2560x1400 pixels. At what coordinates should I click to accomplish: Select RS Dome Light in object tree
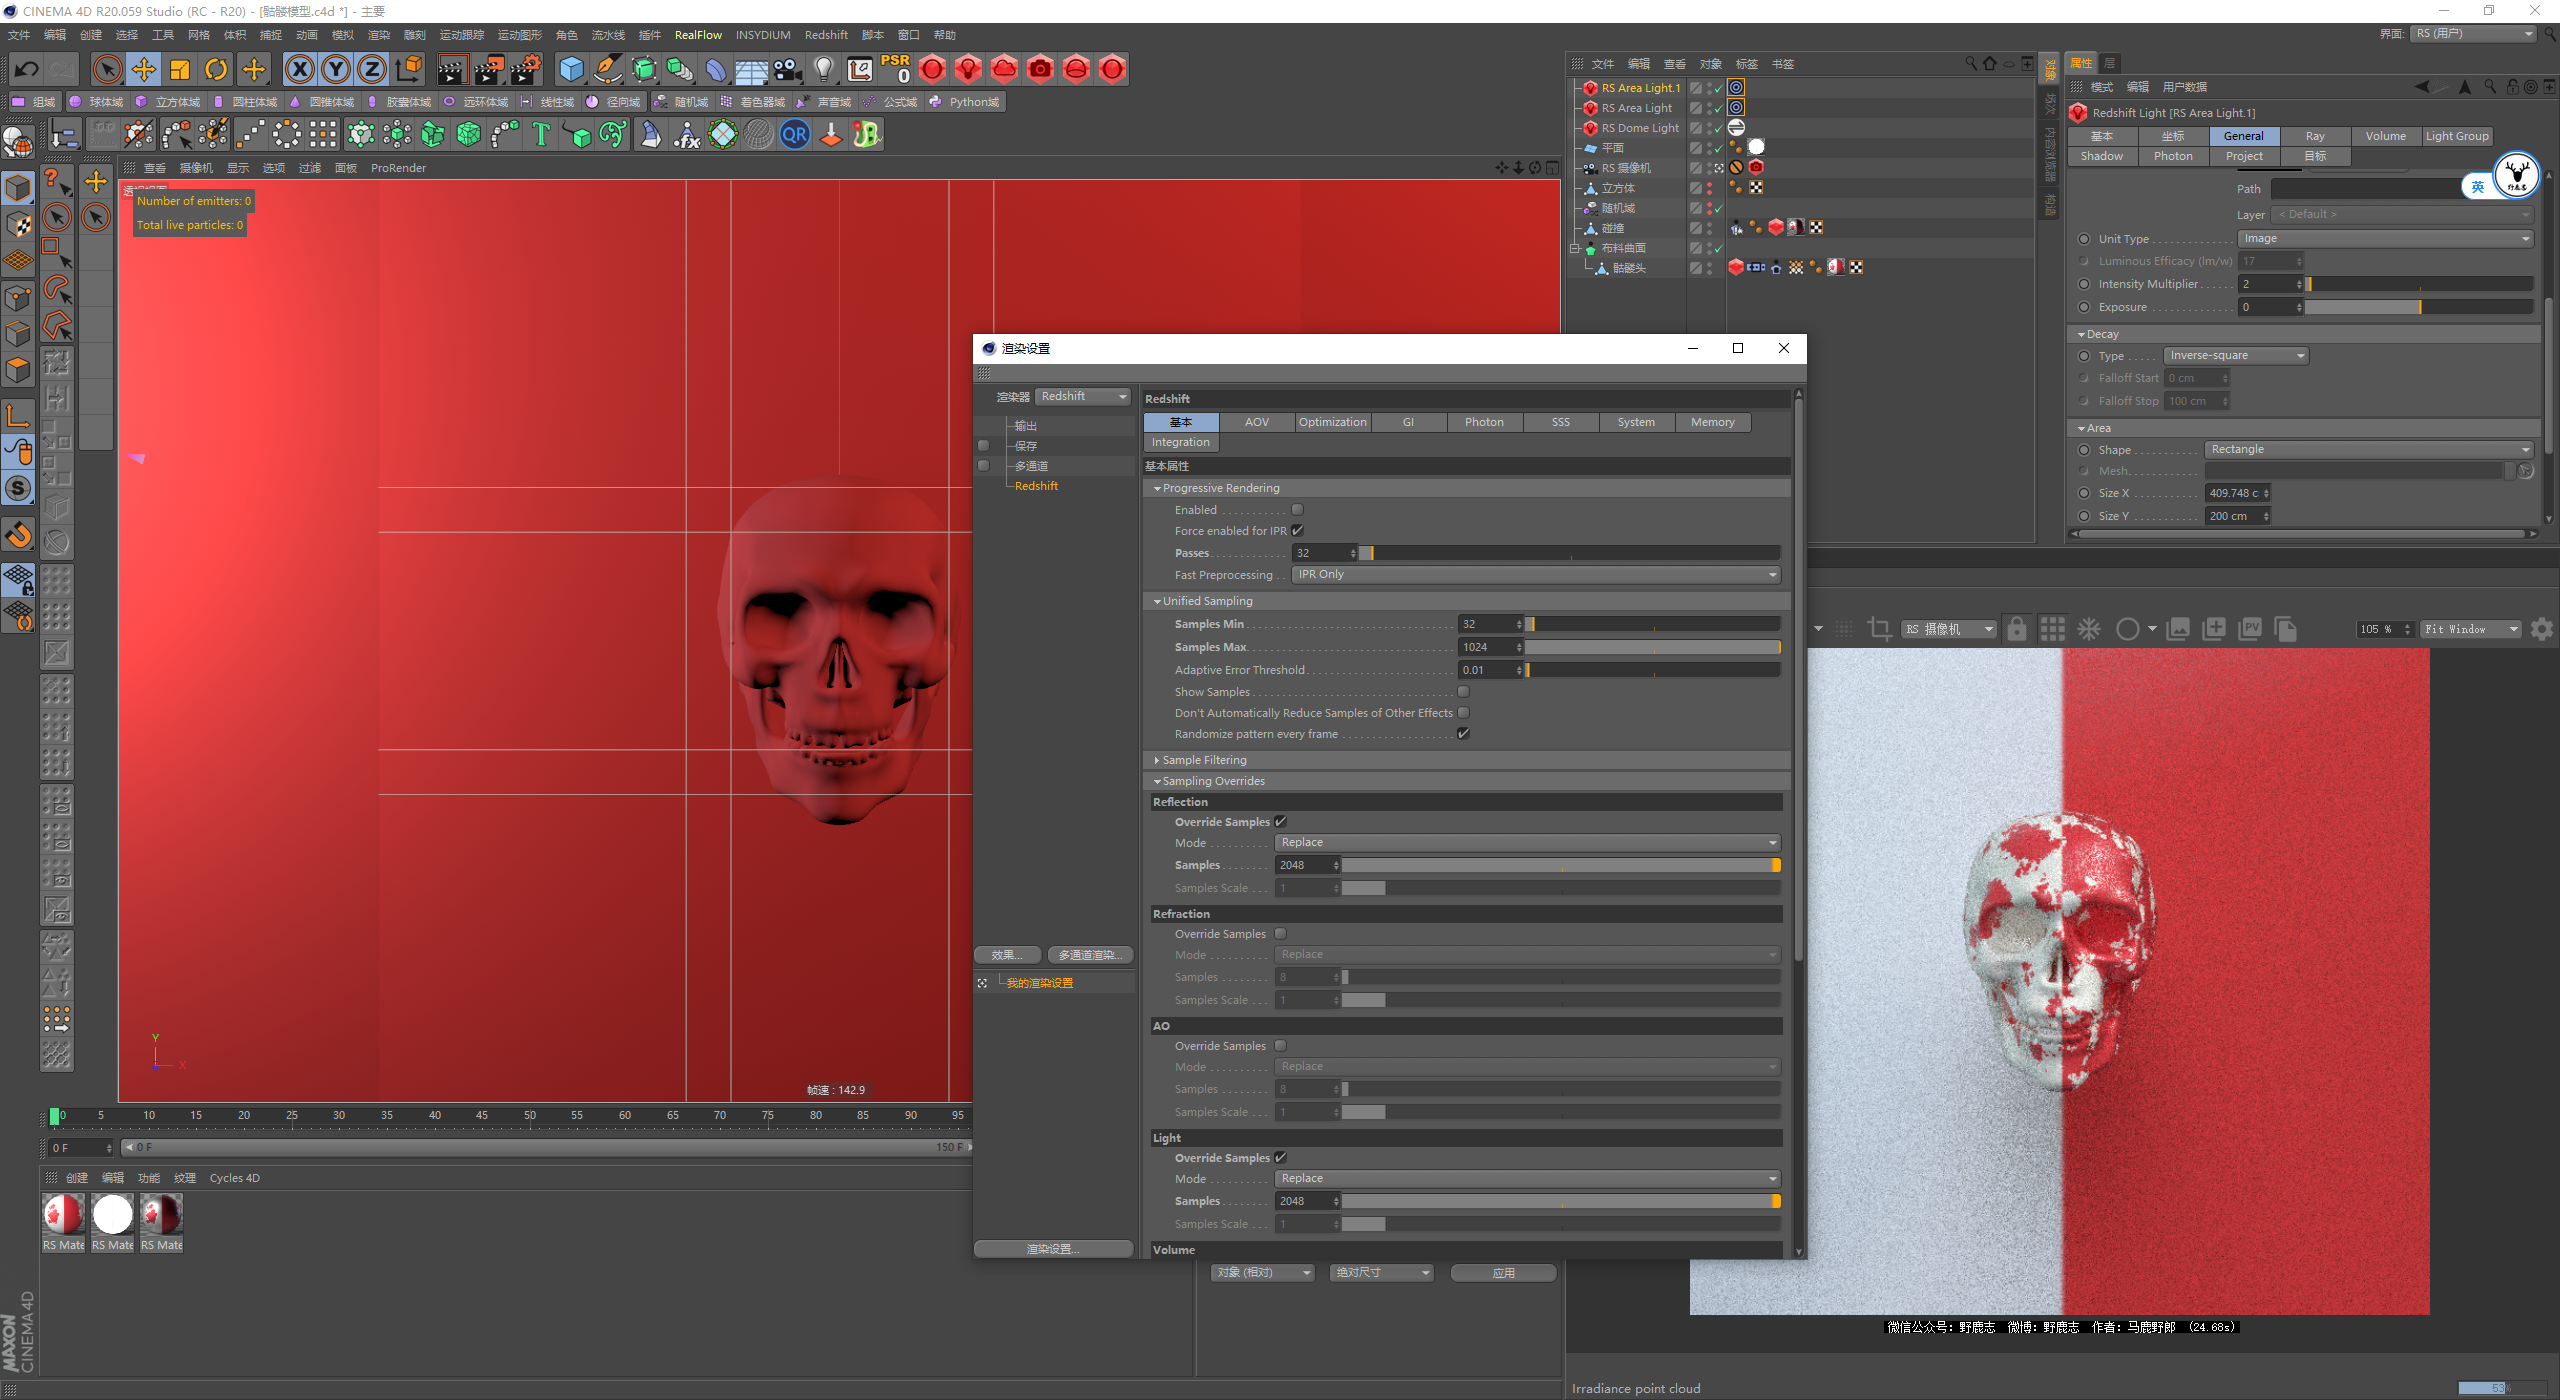coord(1640,128)
